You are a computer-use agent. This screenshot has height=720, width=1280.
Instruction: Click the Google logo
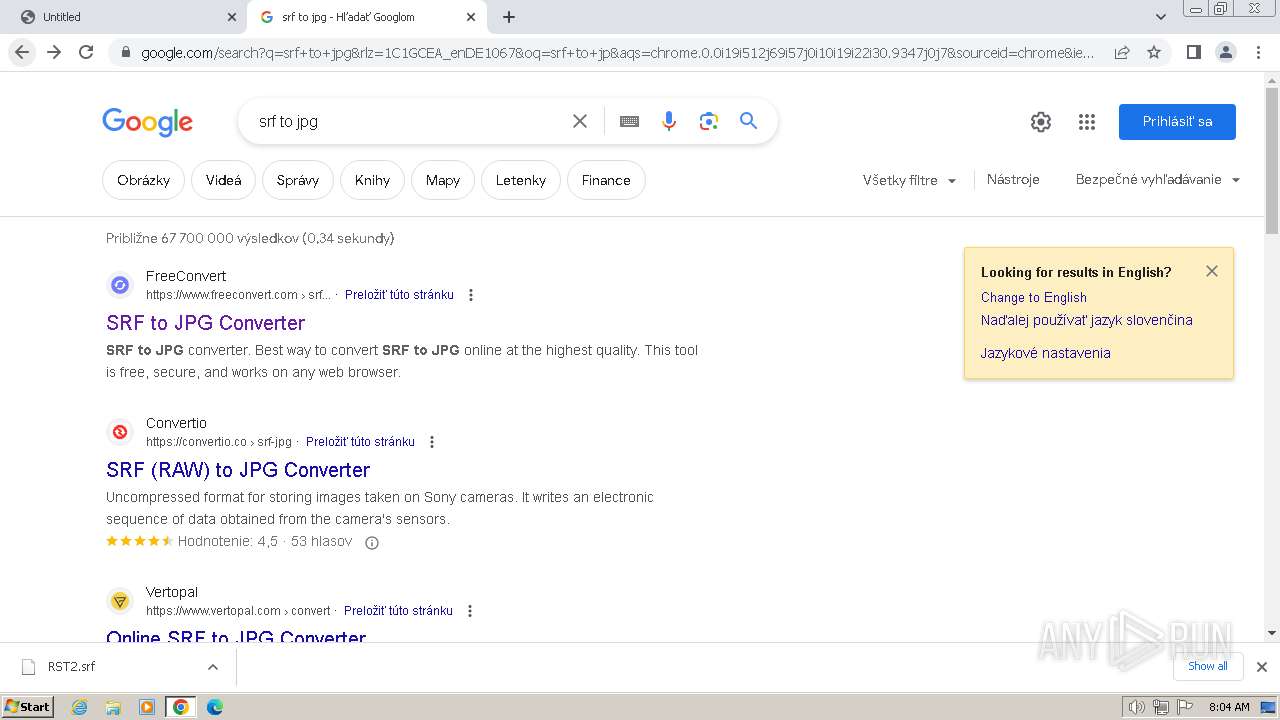pos(147,122)
